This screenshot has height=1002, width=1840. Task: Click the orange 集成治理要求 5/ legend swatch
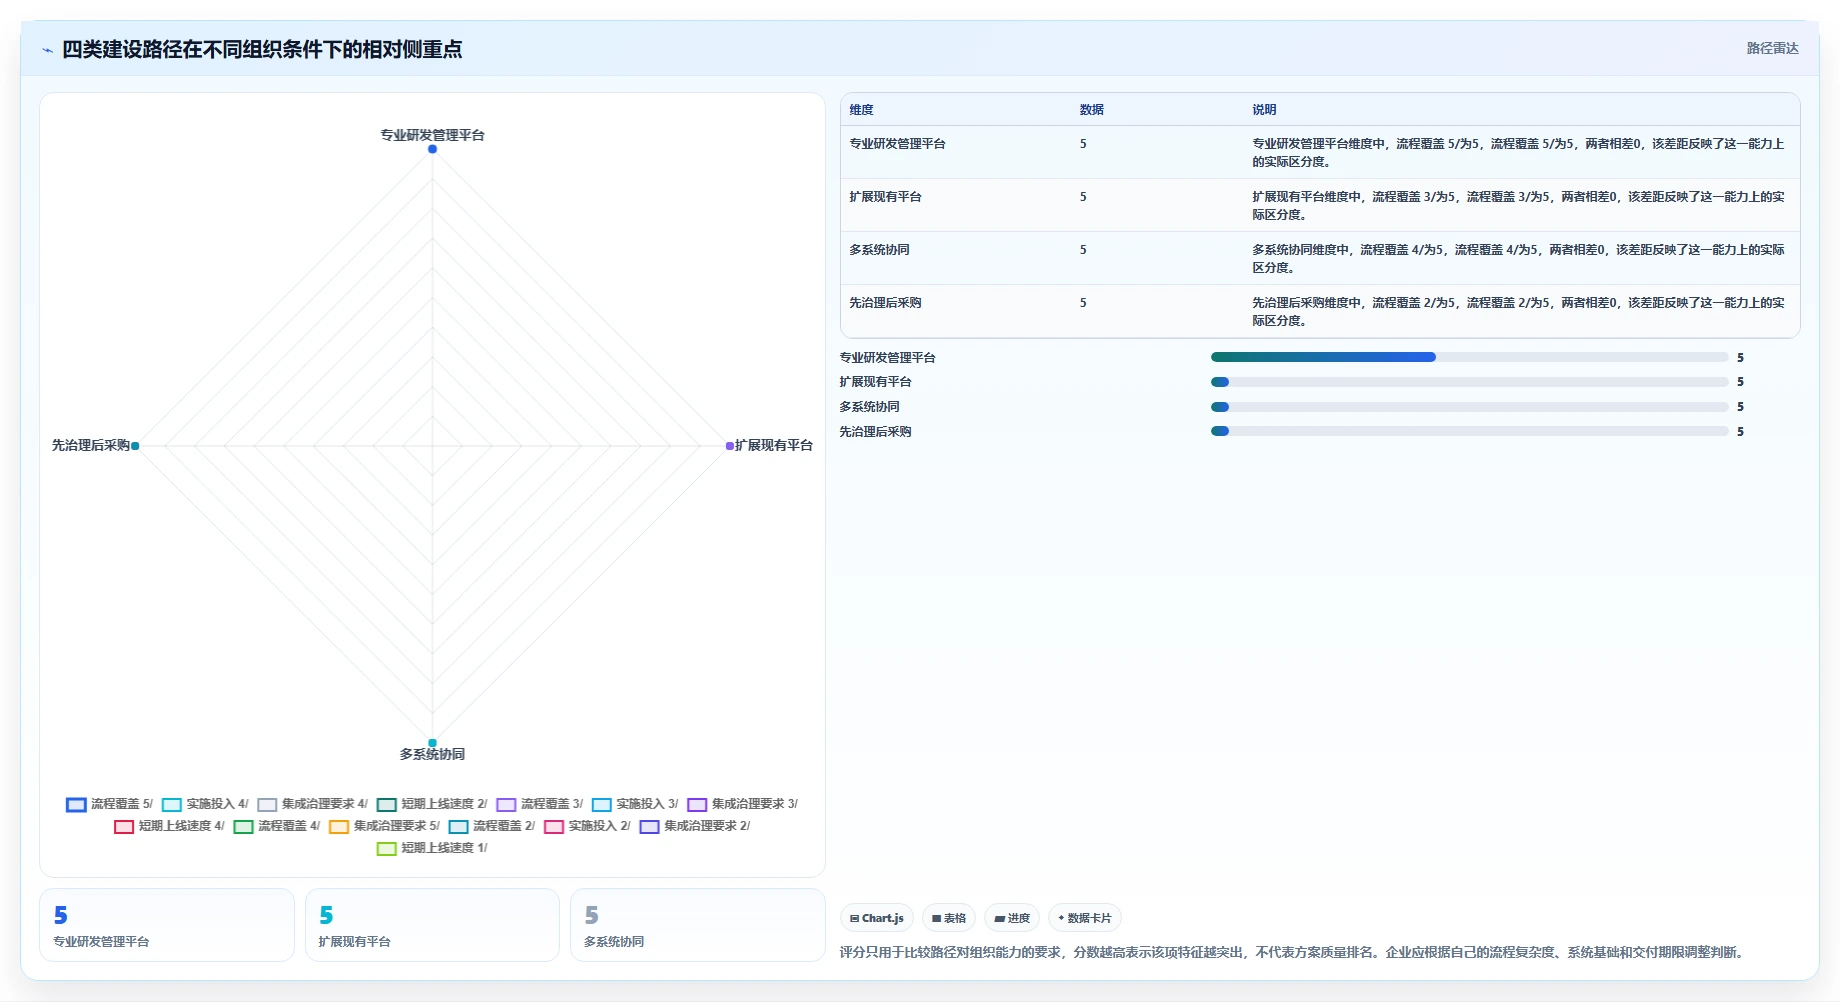click(x=339, y=826)
